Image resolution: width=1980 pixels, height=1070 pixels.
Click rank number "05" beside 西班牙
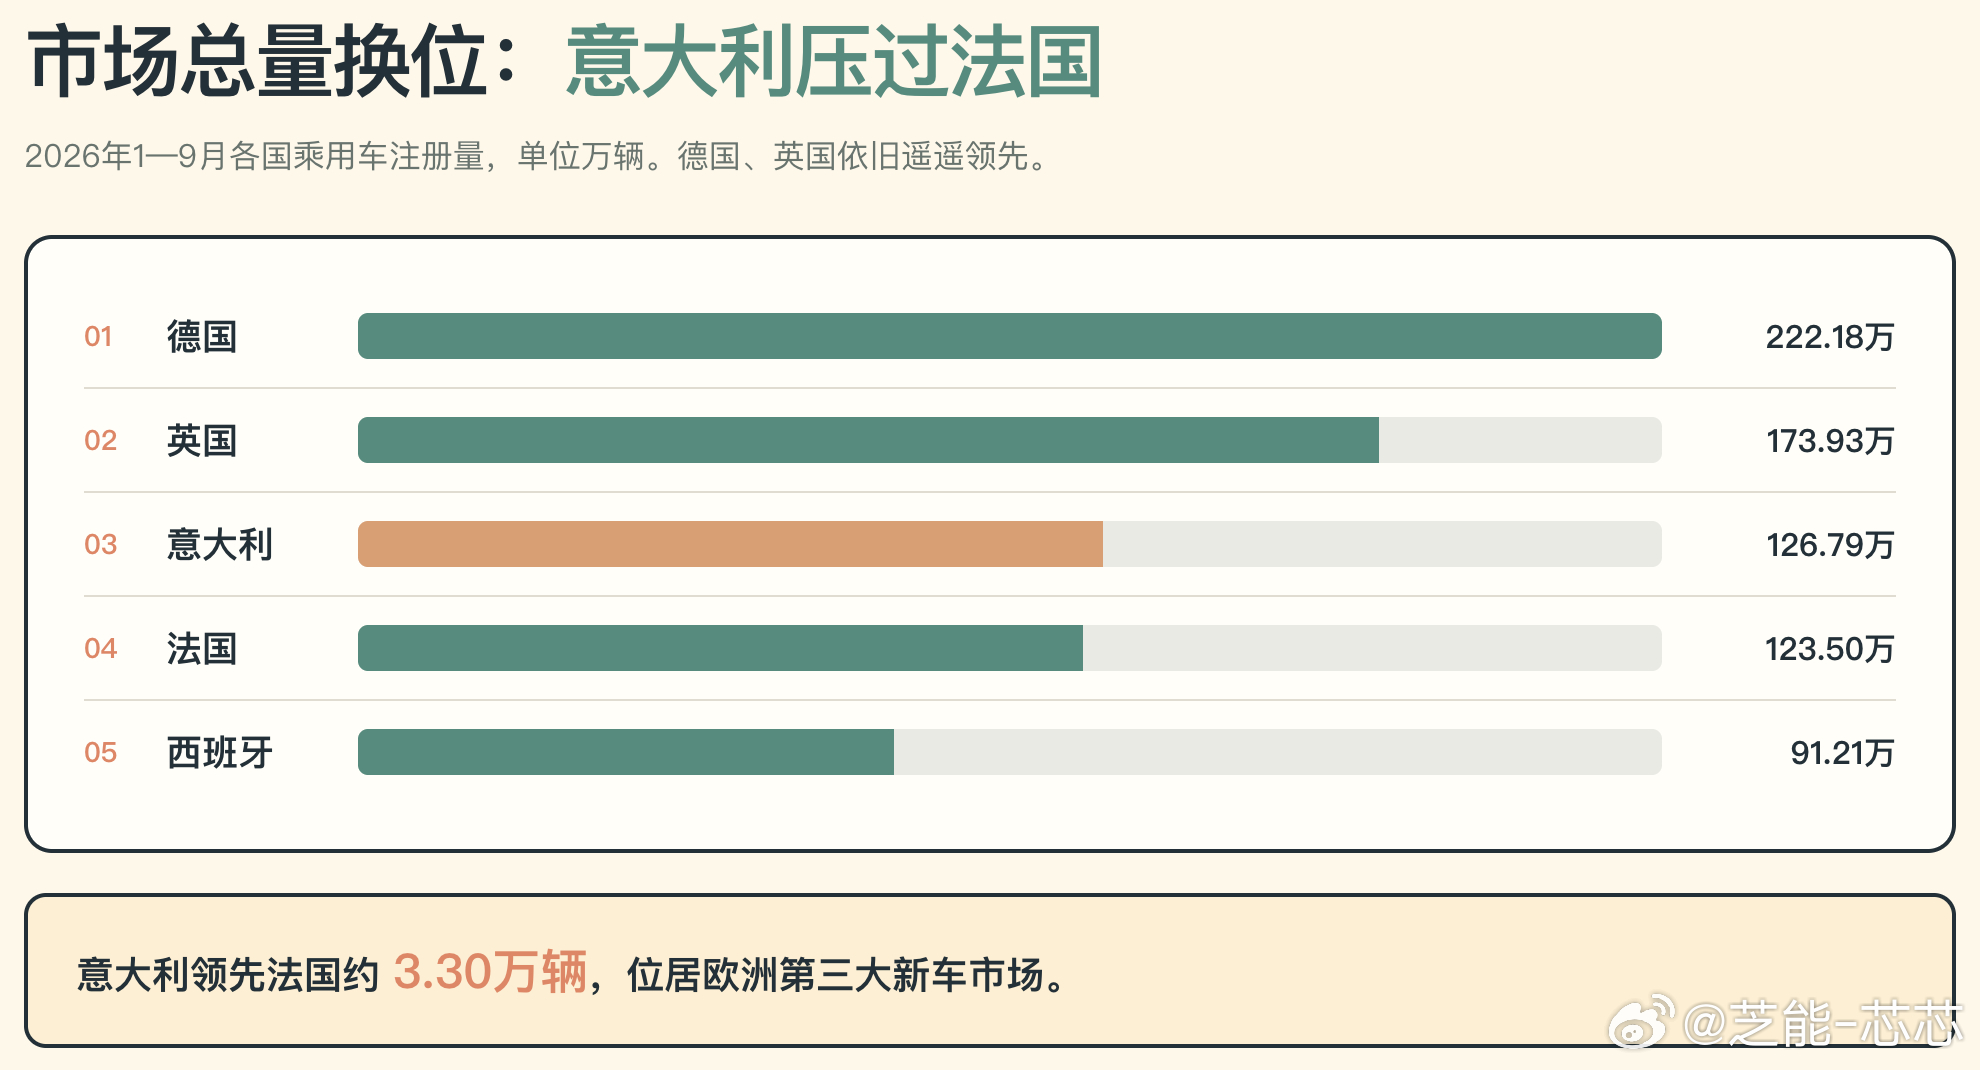pyautogui.click(x=100, y=752)
